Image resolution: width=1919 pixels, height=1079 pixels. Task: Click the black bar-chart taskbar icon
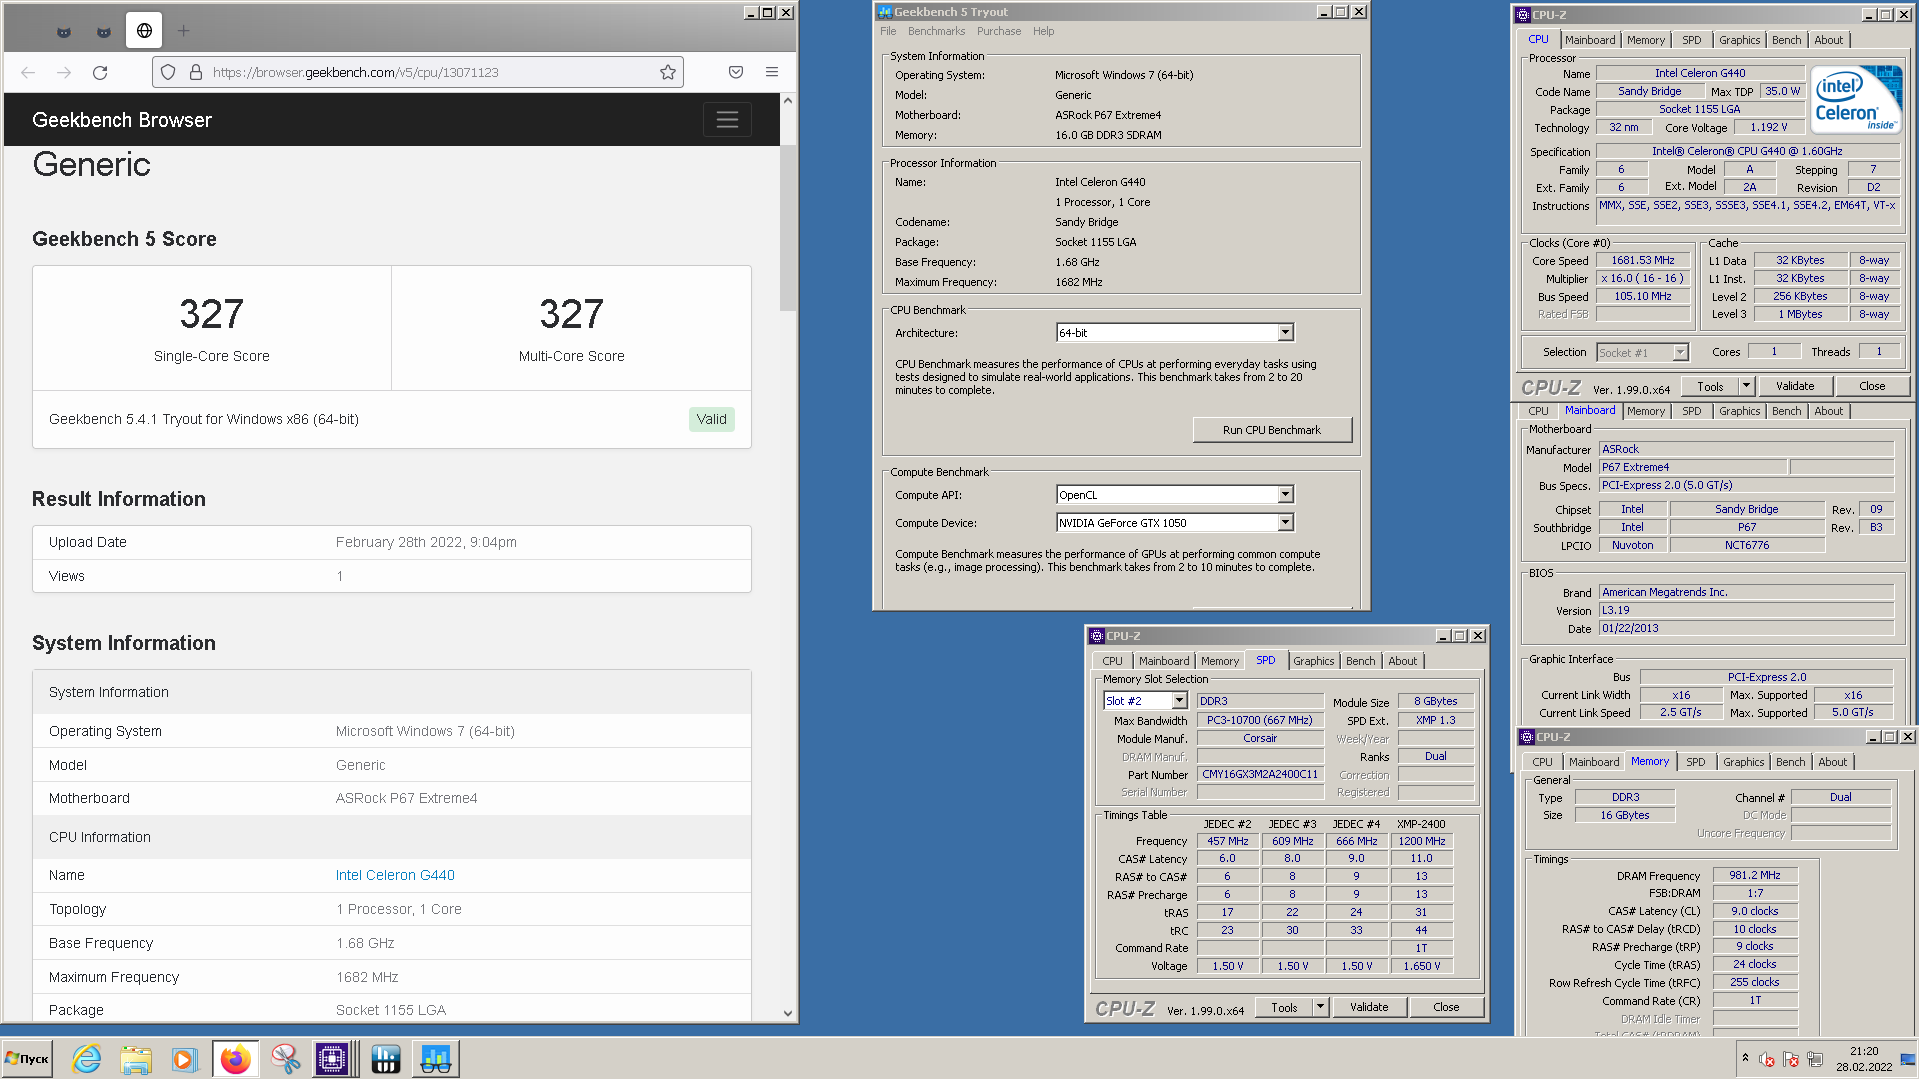point(385,1059)
